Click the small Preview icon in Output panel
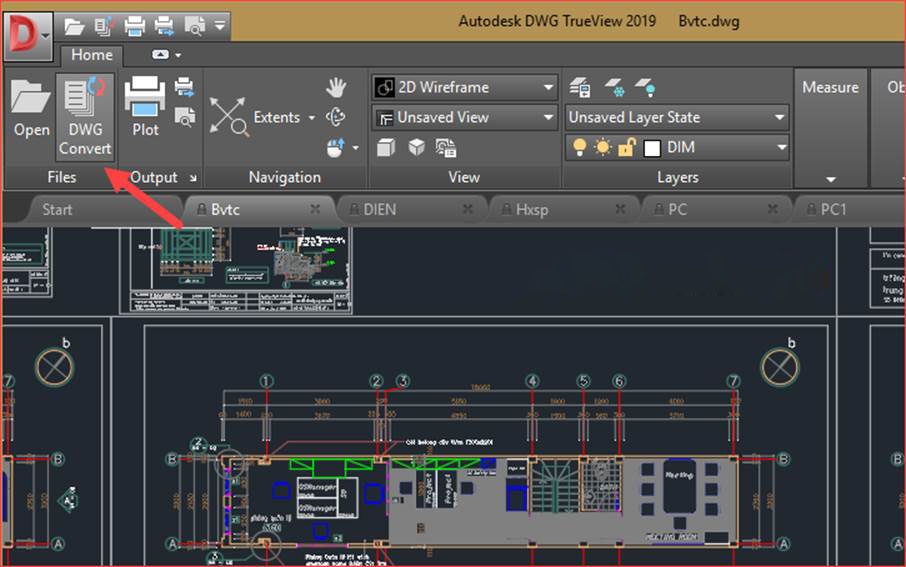This screenshot has height=567, width=906. 184,117
